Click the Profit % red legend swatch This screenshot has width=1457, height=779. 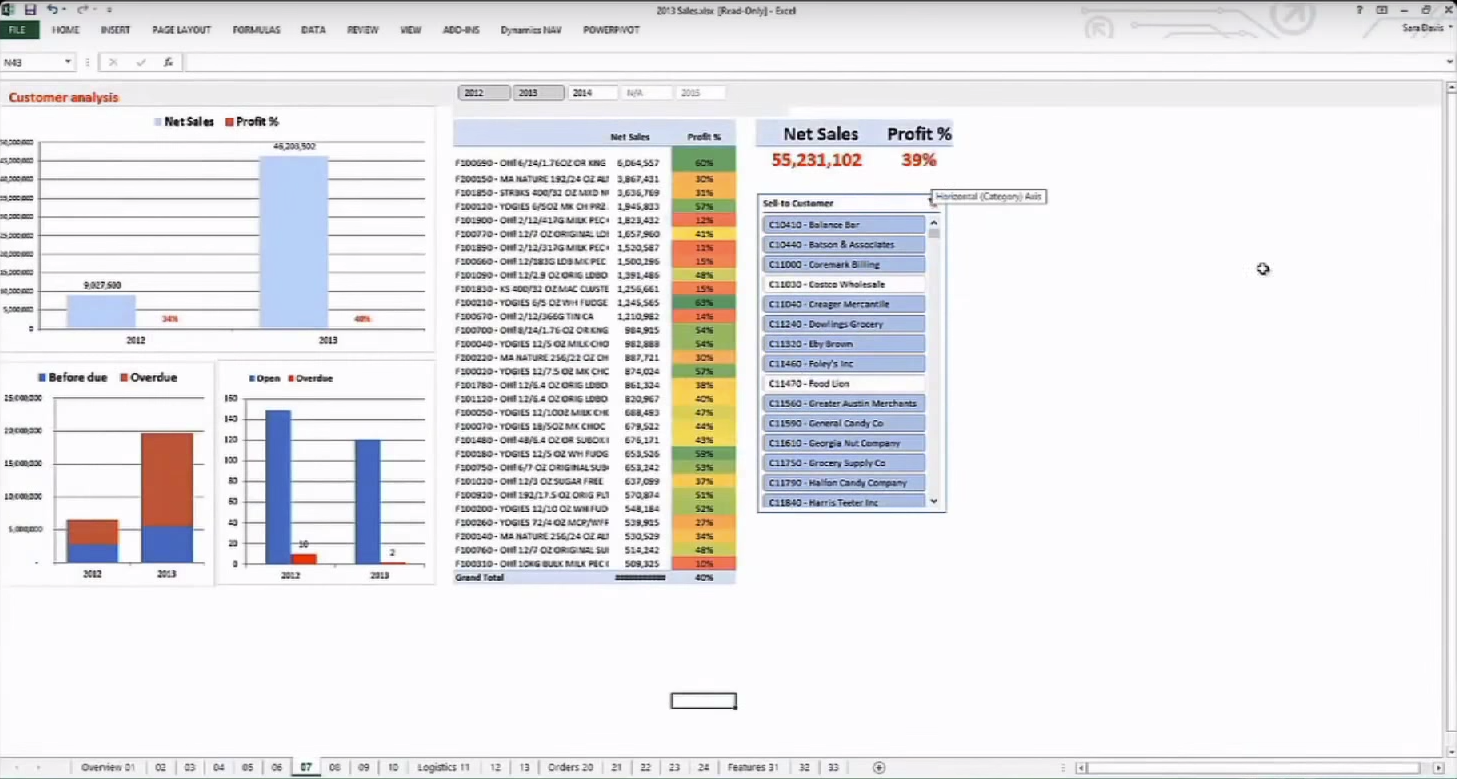click(x=229, y=122)
